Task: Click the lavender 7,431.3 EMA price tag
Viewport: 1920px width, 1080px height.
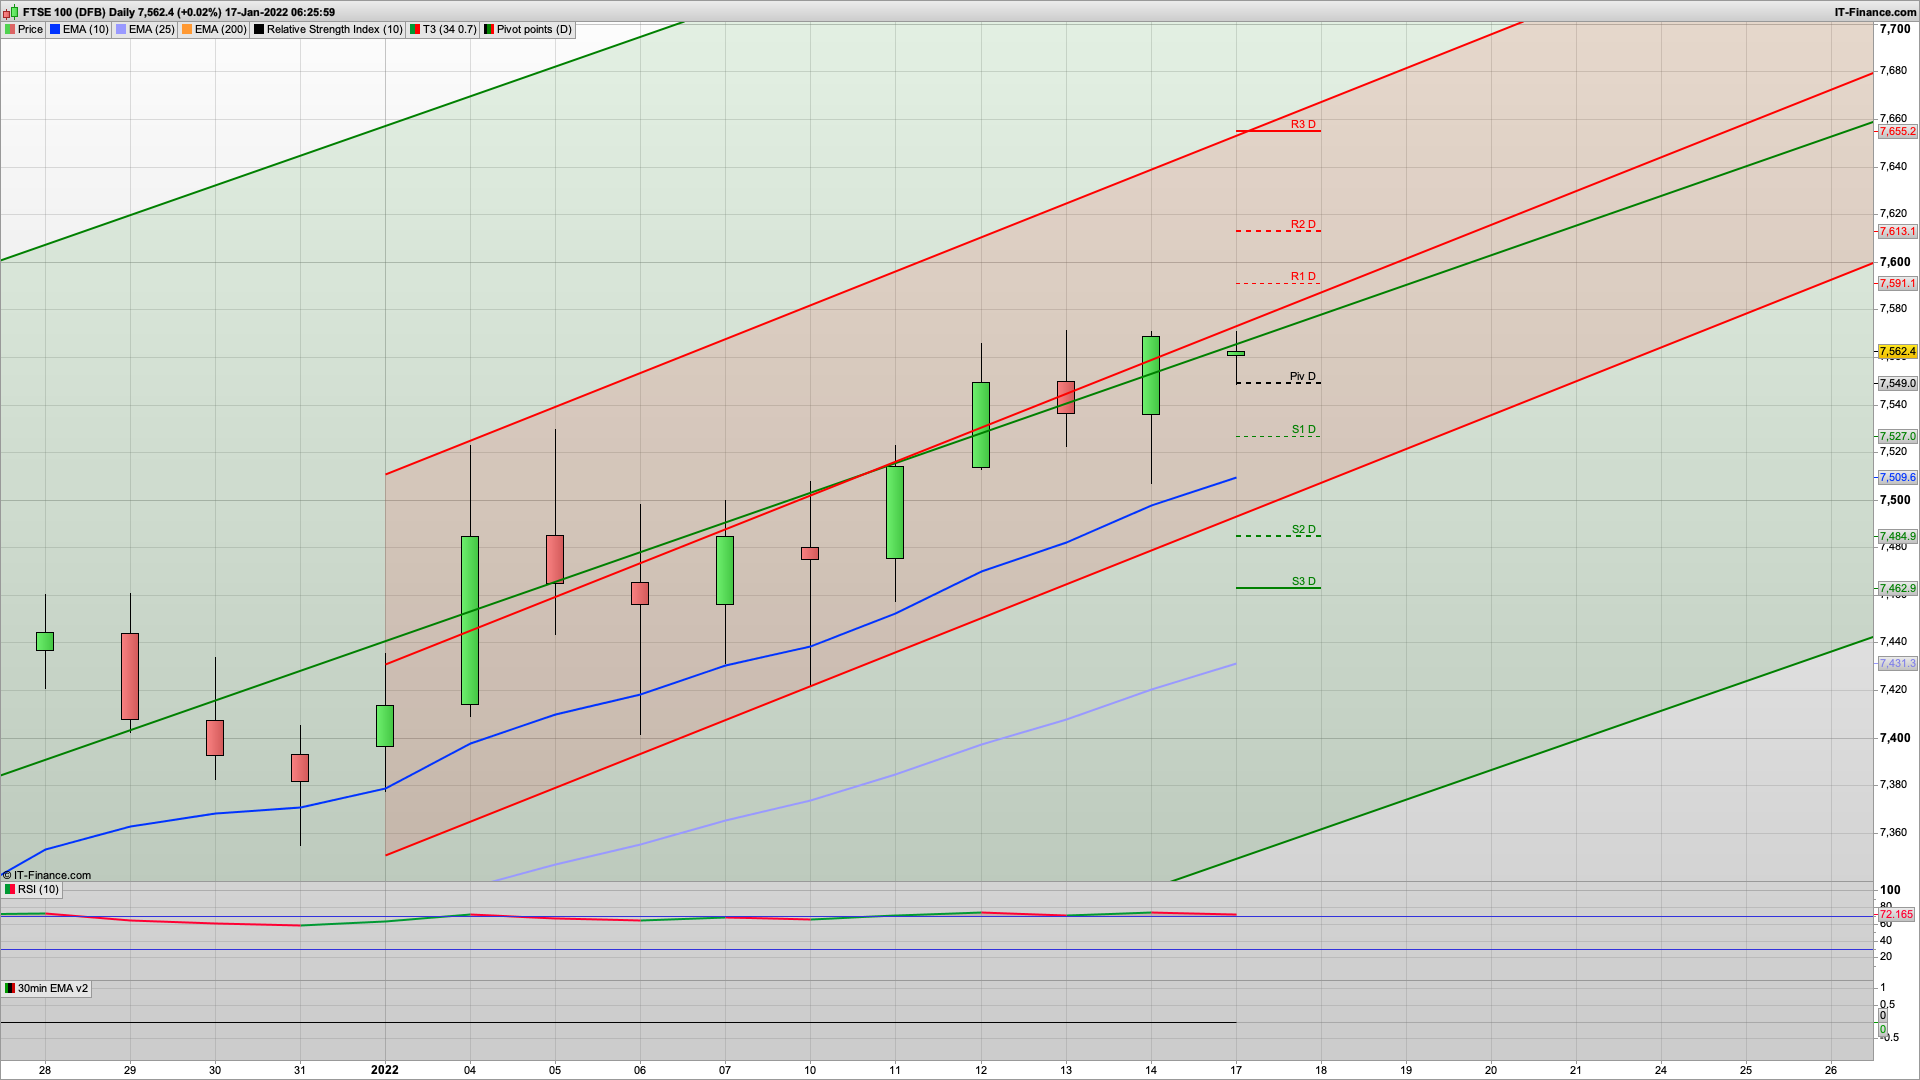Action: pyautogui.click(x=1897, y=663)
